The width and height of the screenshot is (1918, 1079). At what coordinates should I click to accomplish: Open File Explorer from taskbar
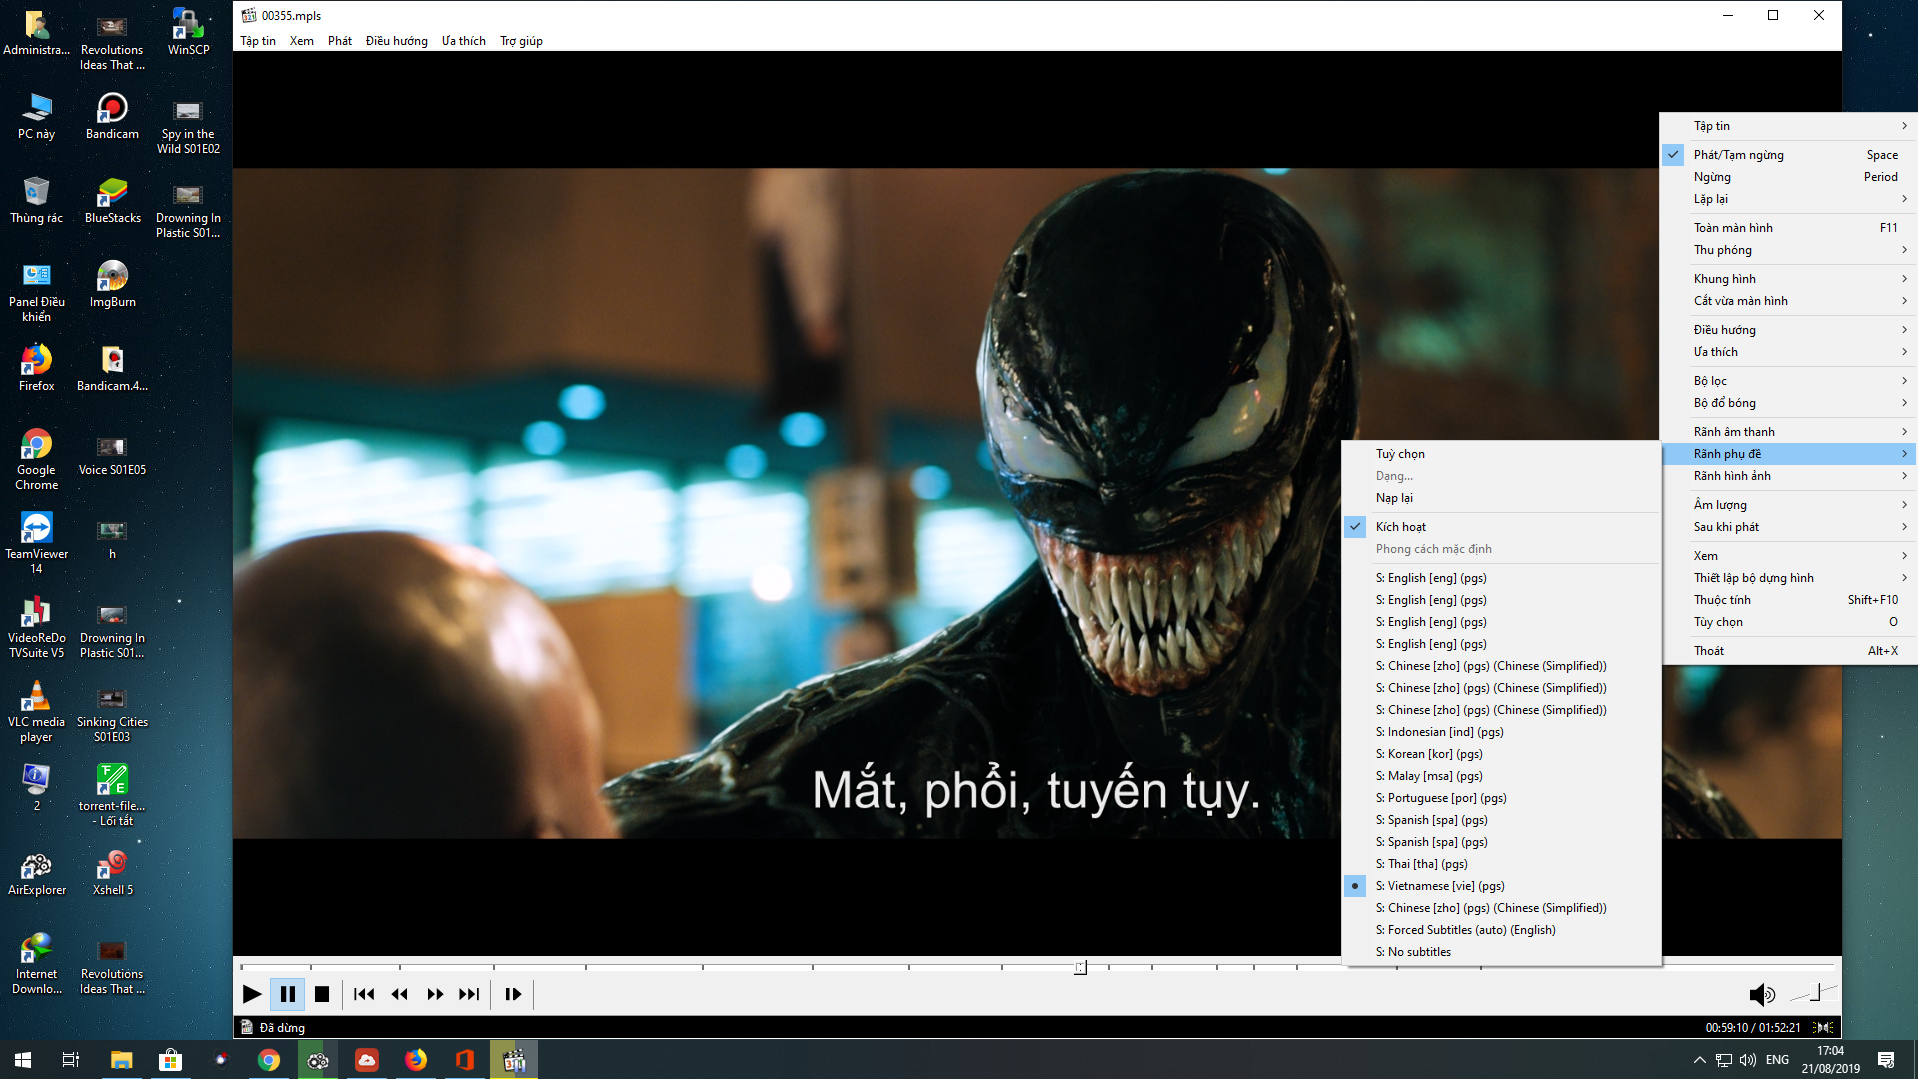(121, 1060)
